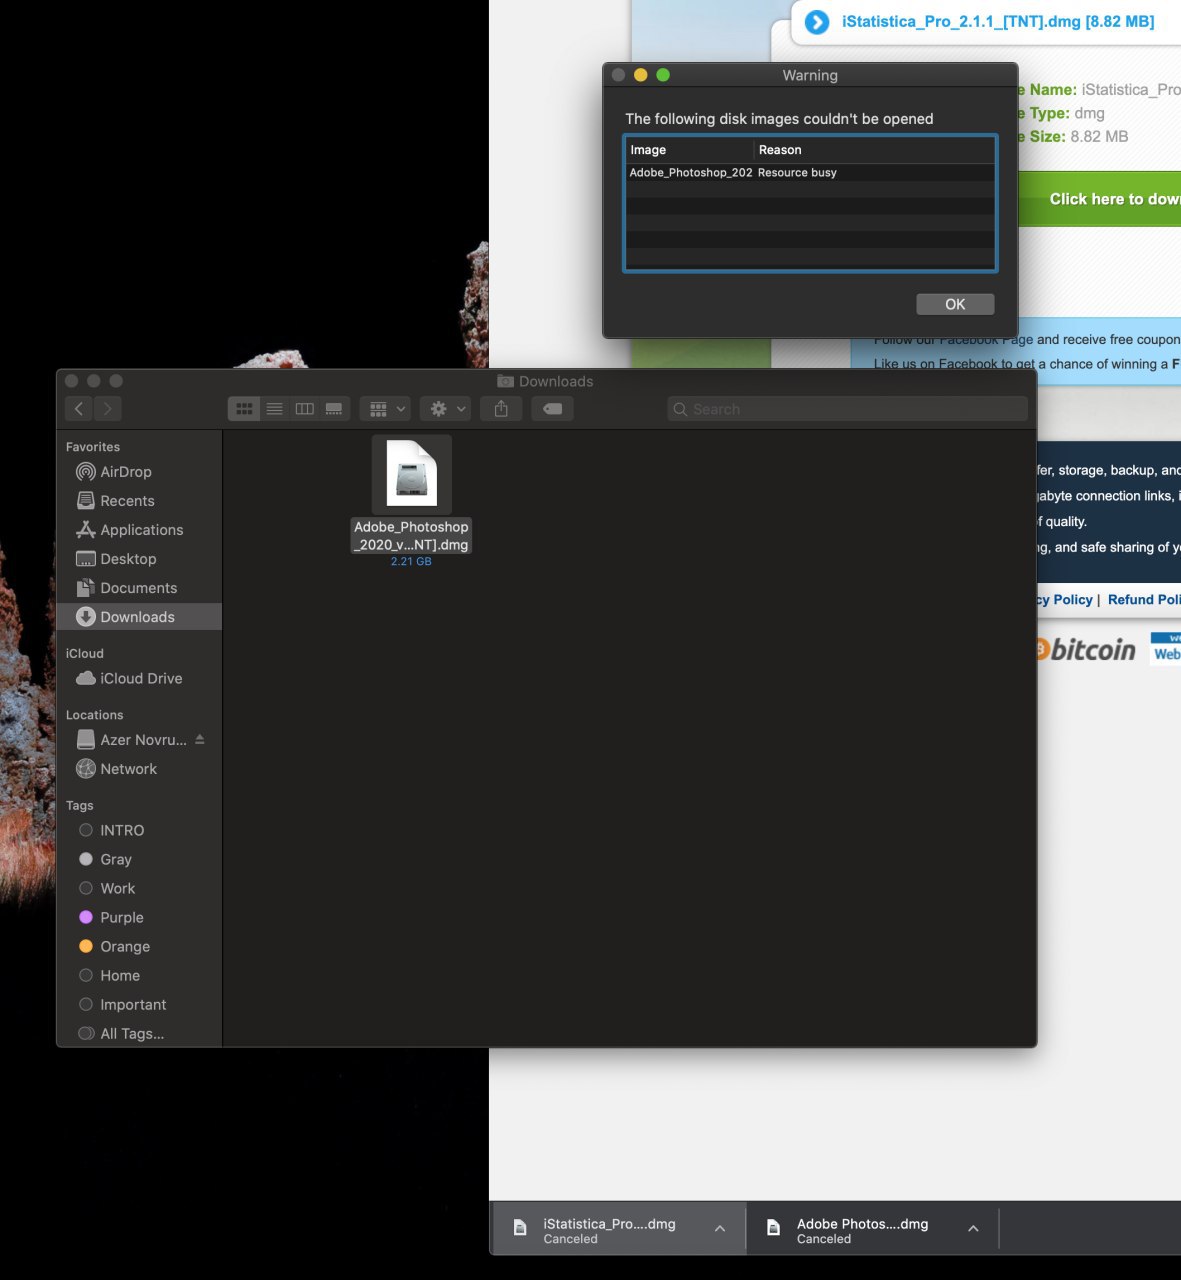Click the 2.21 GB file size label
This screenshot has width=1181, height=1280.
point(411,562)
